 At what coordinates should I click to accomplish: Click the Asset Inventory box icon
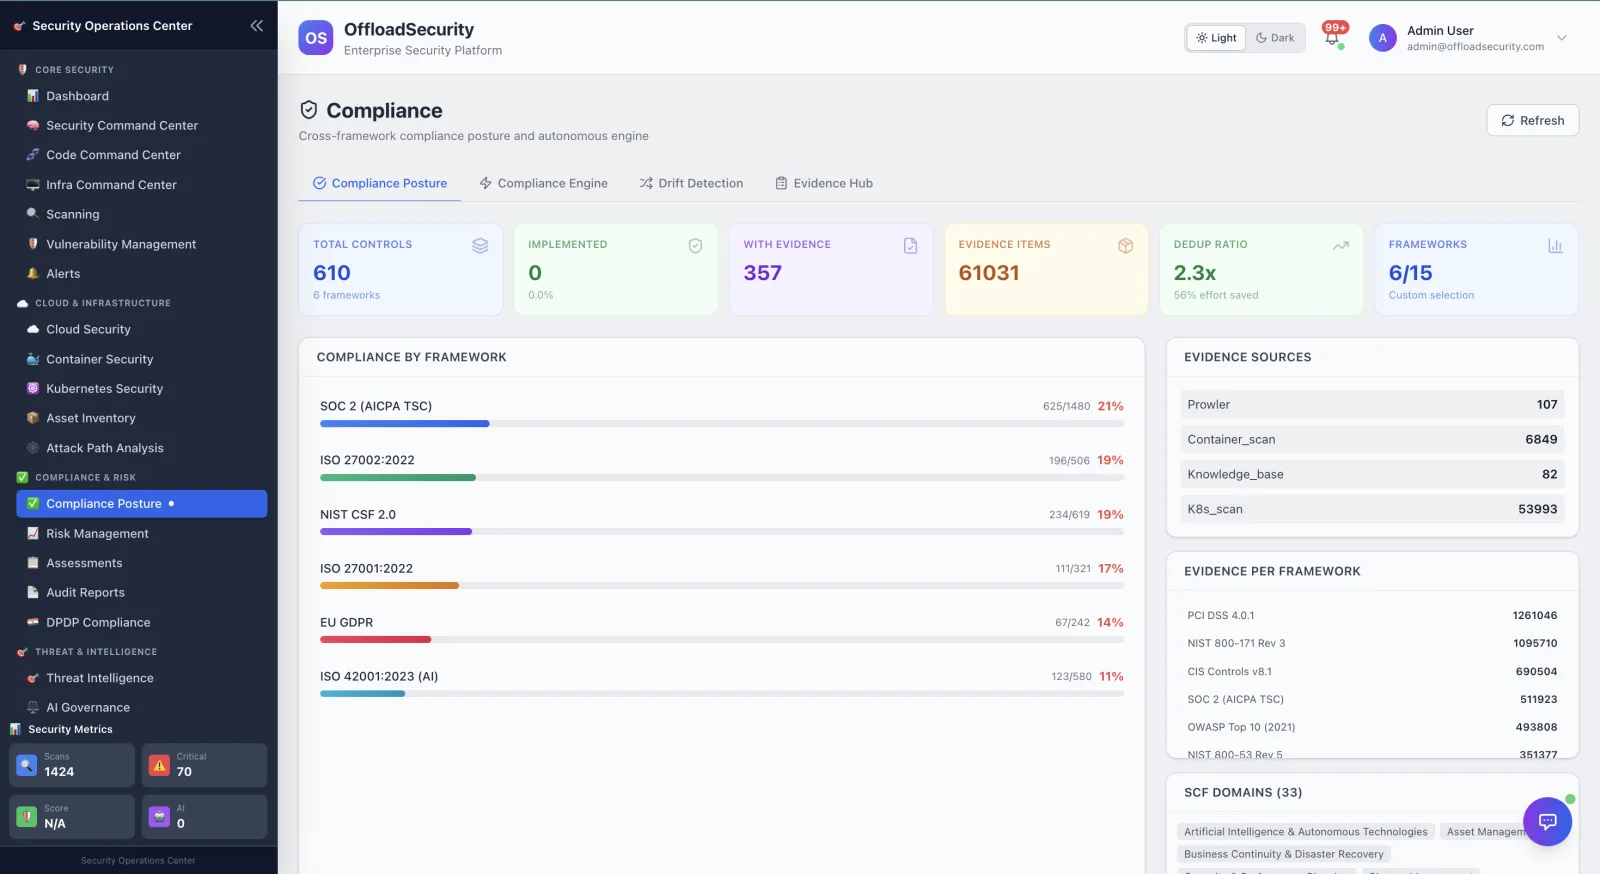[33, 418]
